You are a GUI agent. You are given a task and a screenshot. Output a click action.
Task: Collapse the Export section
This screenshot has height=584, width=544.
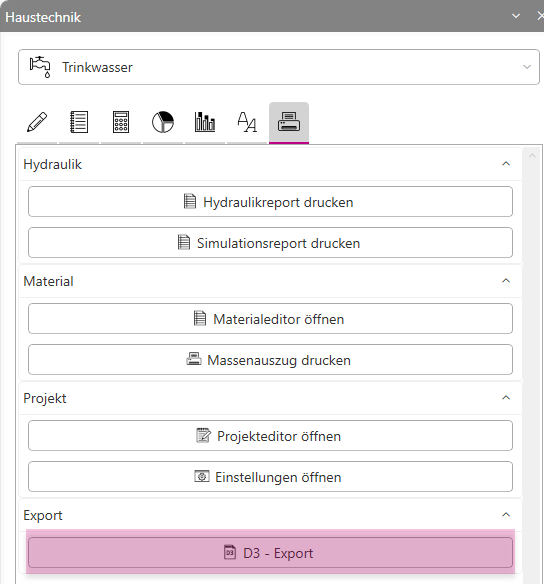[x=506, y=515]
